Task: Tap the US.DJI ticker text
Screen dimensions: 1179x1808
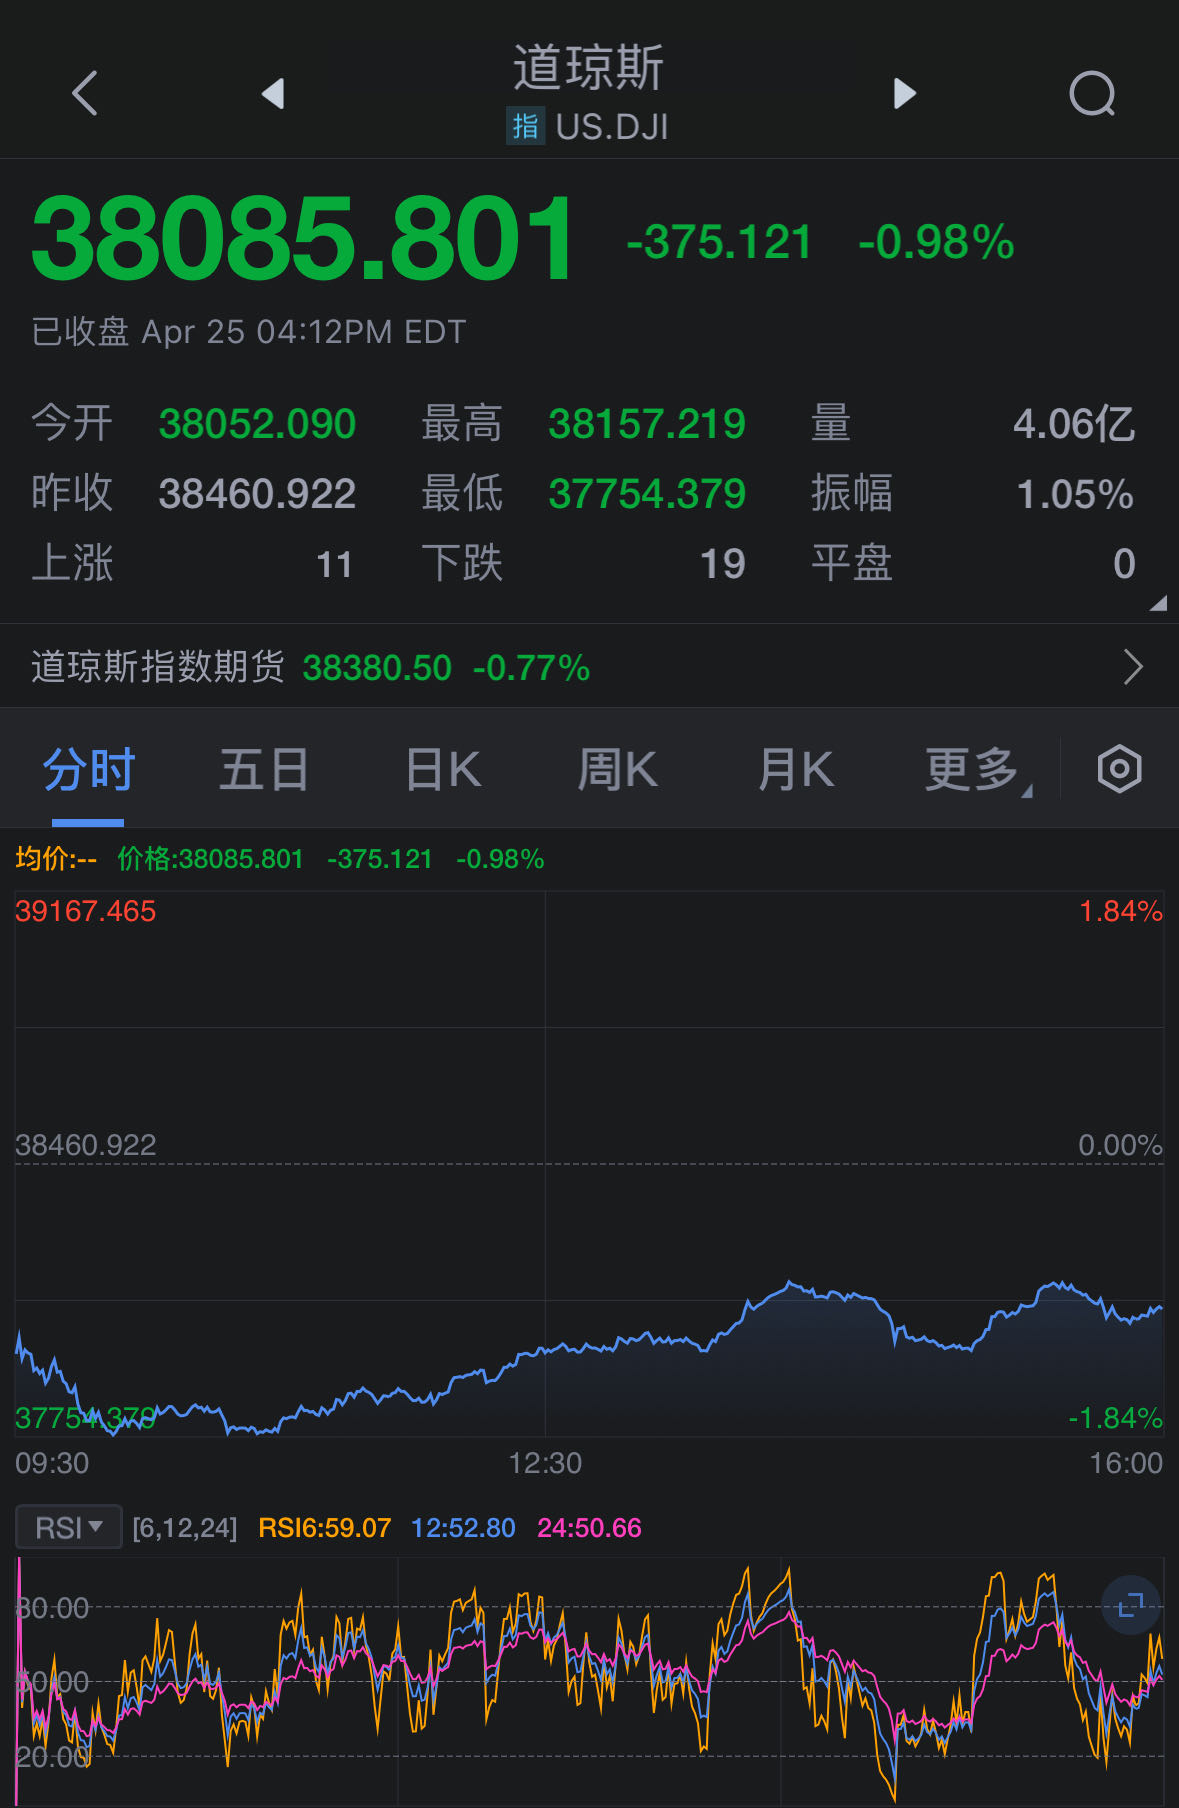Action: pyautogui.click(x=612, y=127)
